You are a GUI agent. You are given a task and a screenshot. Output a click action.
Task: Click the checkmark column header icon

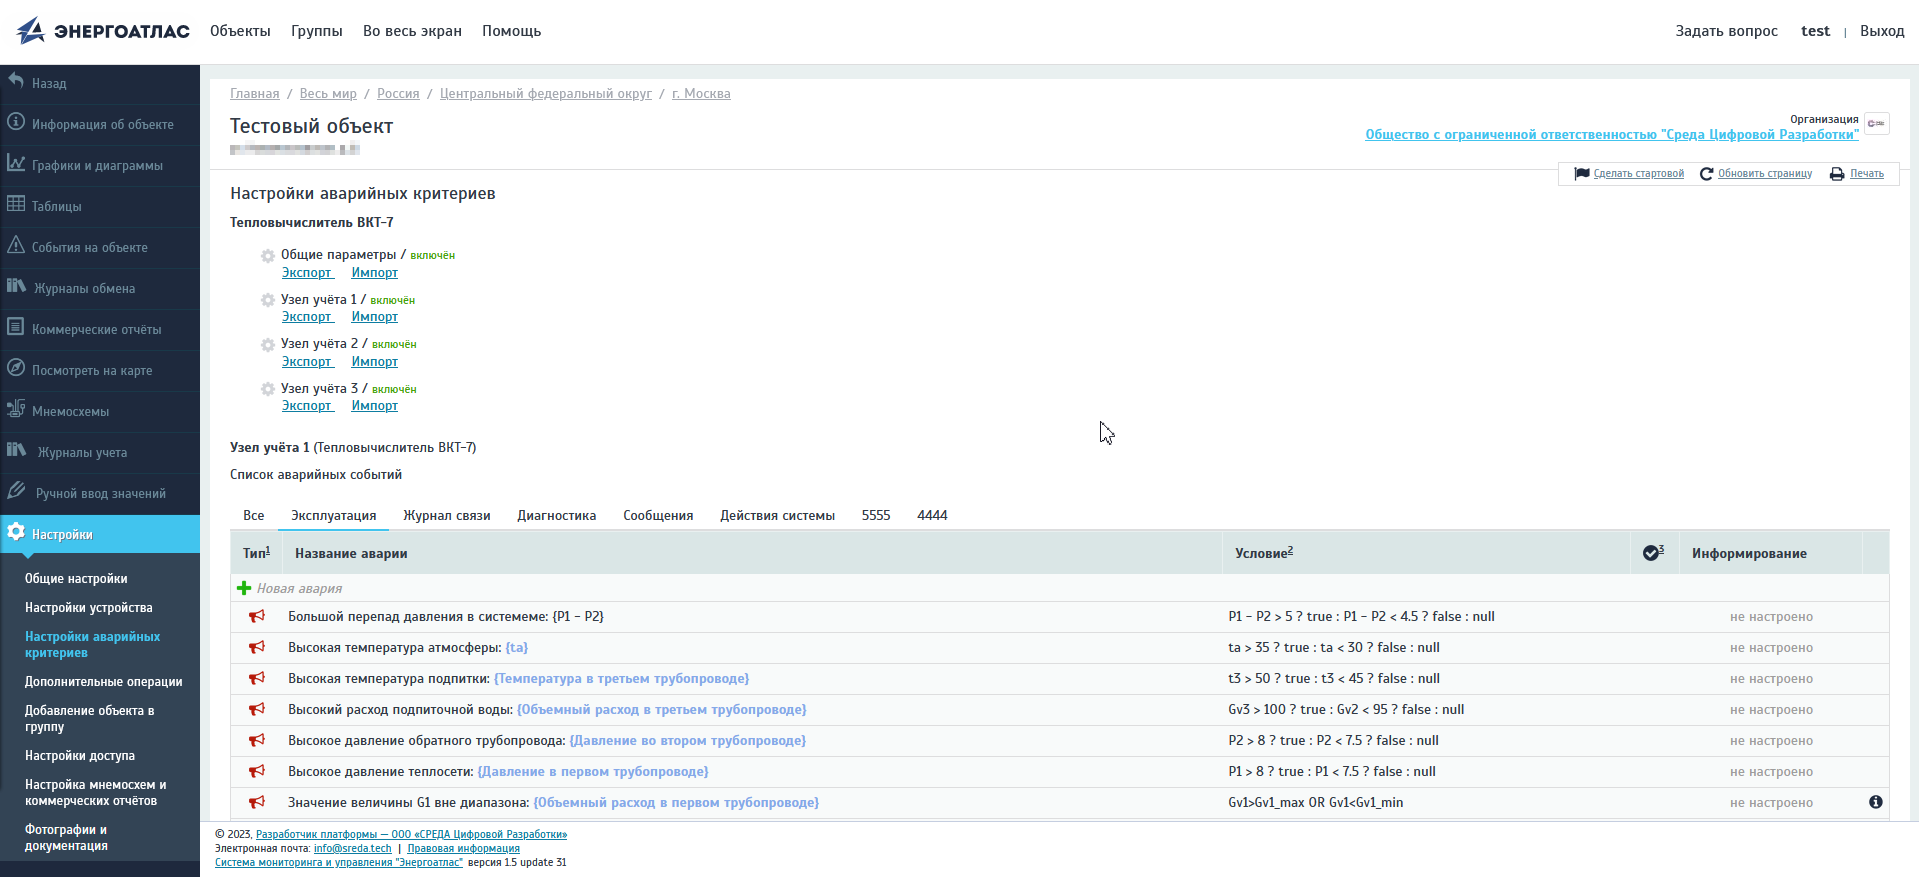[x=1651, y=553]
